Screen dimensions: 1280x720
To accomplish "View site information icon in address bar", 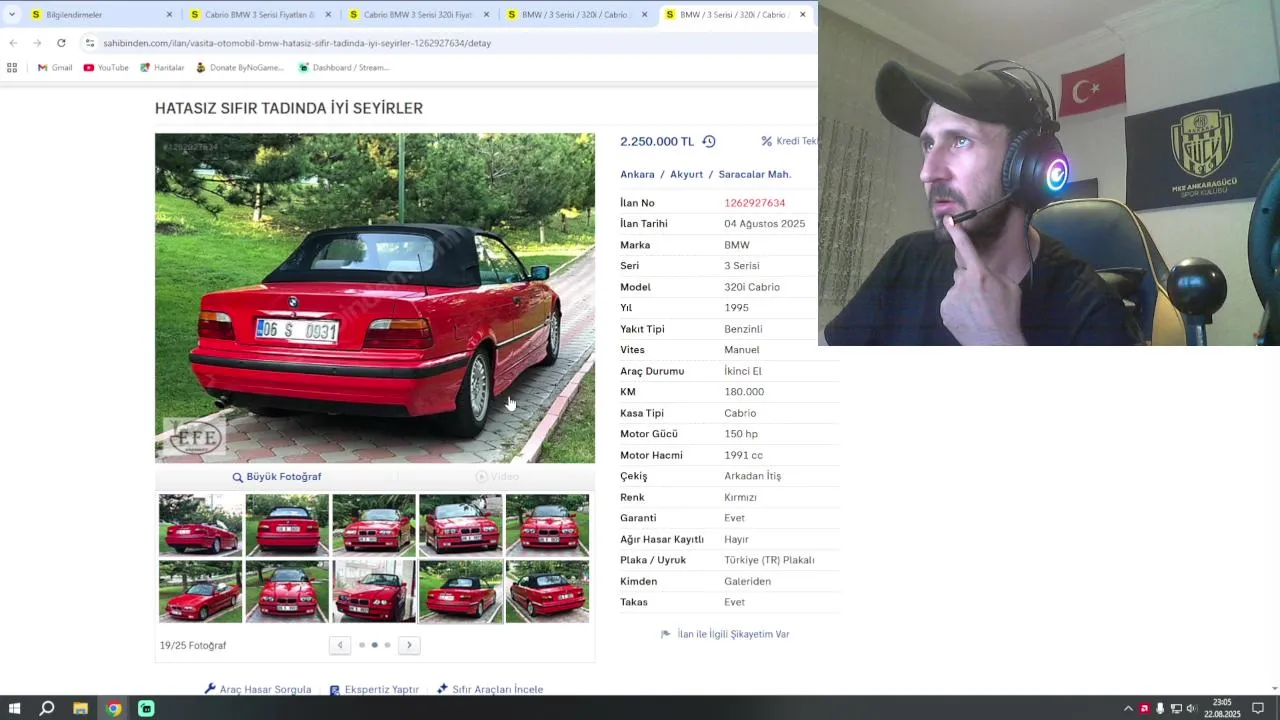I will click(x=89, y=43).
